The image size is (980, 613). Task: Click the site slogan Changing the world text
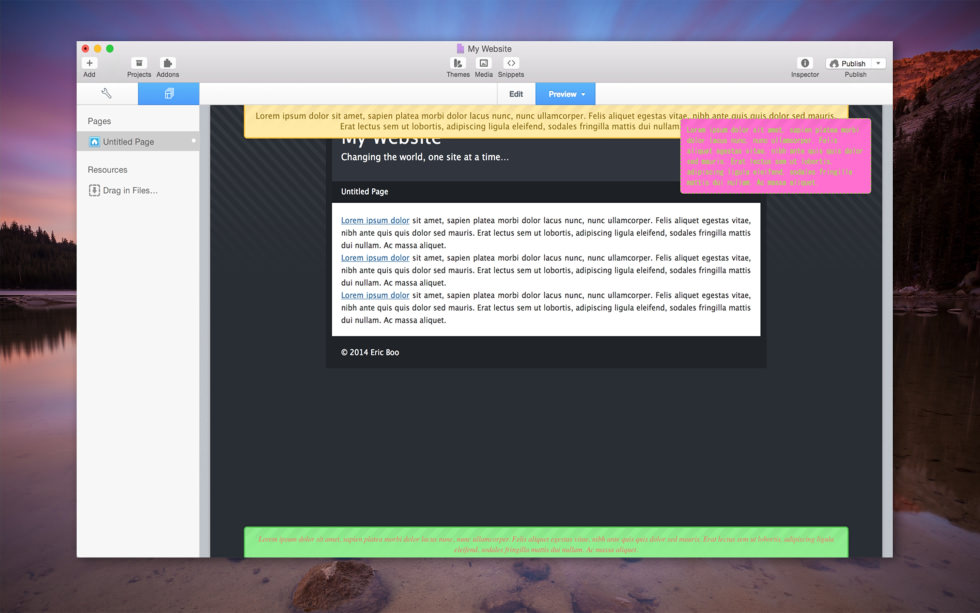click(x=424, y=157)
